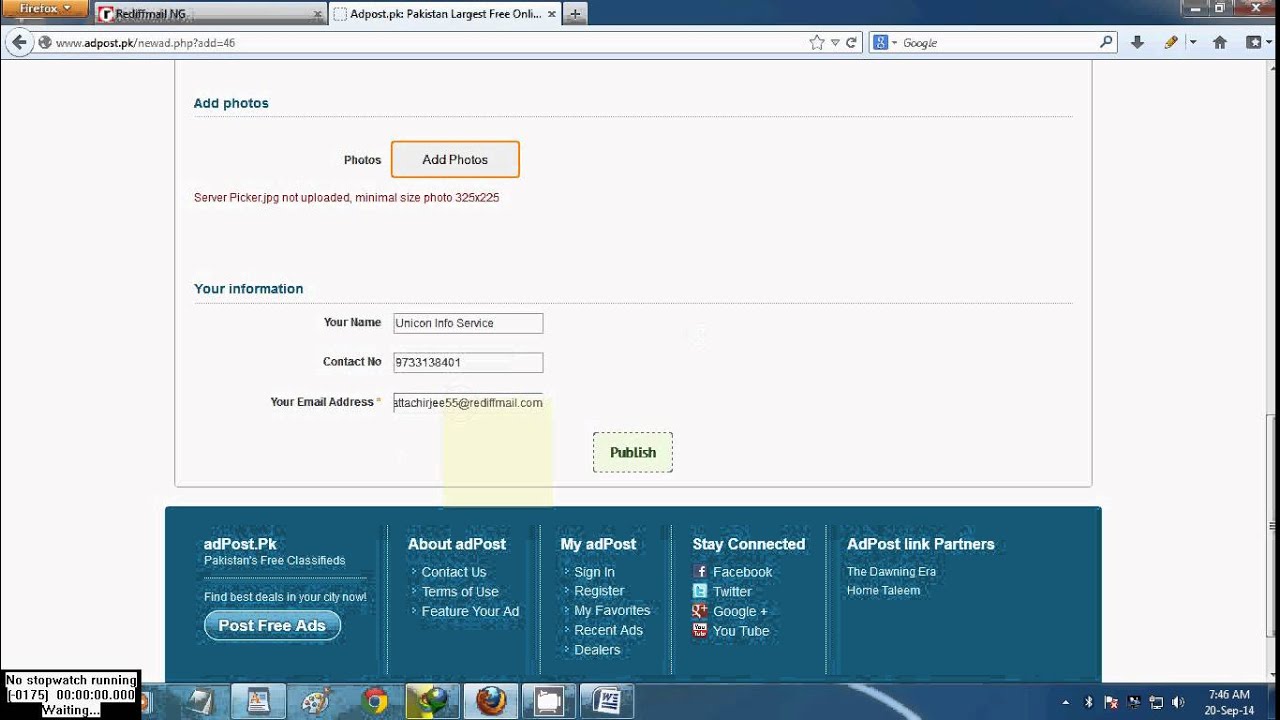
Task: Click the Home icon in Firefox toolbar
Action: pyautogui.click(x=1219, y=43)
